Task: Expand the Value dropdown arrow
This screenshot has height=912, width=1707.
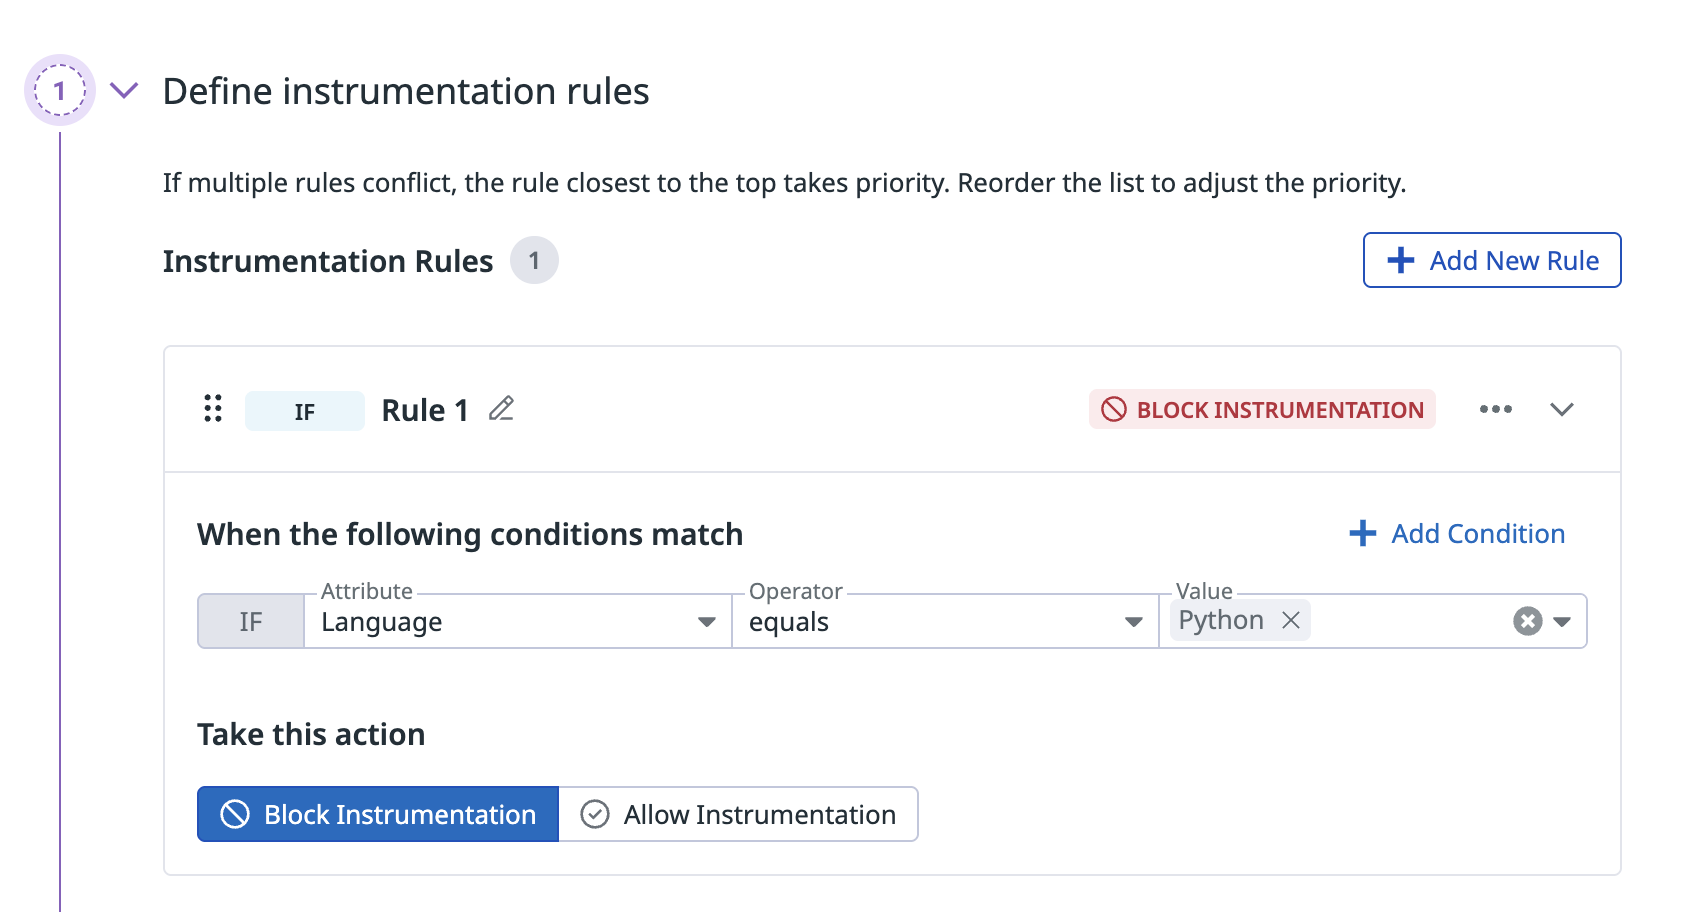Action: click(x=1562, y=621)
